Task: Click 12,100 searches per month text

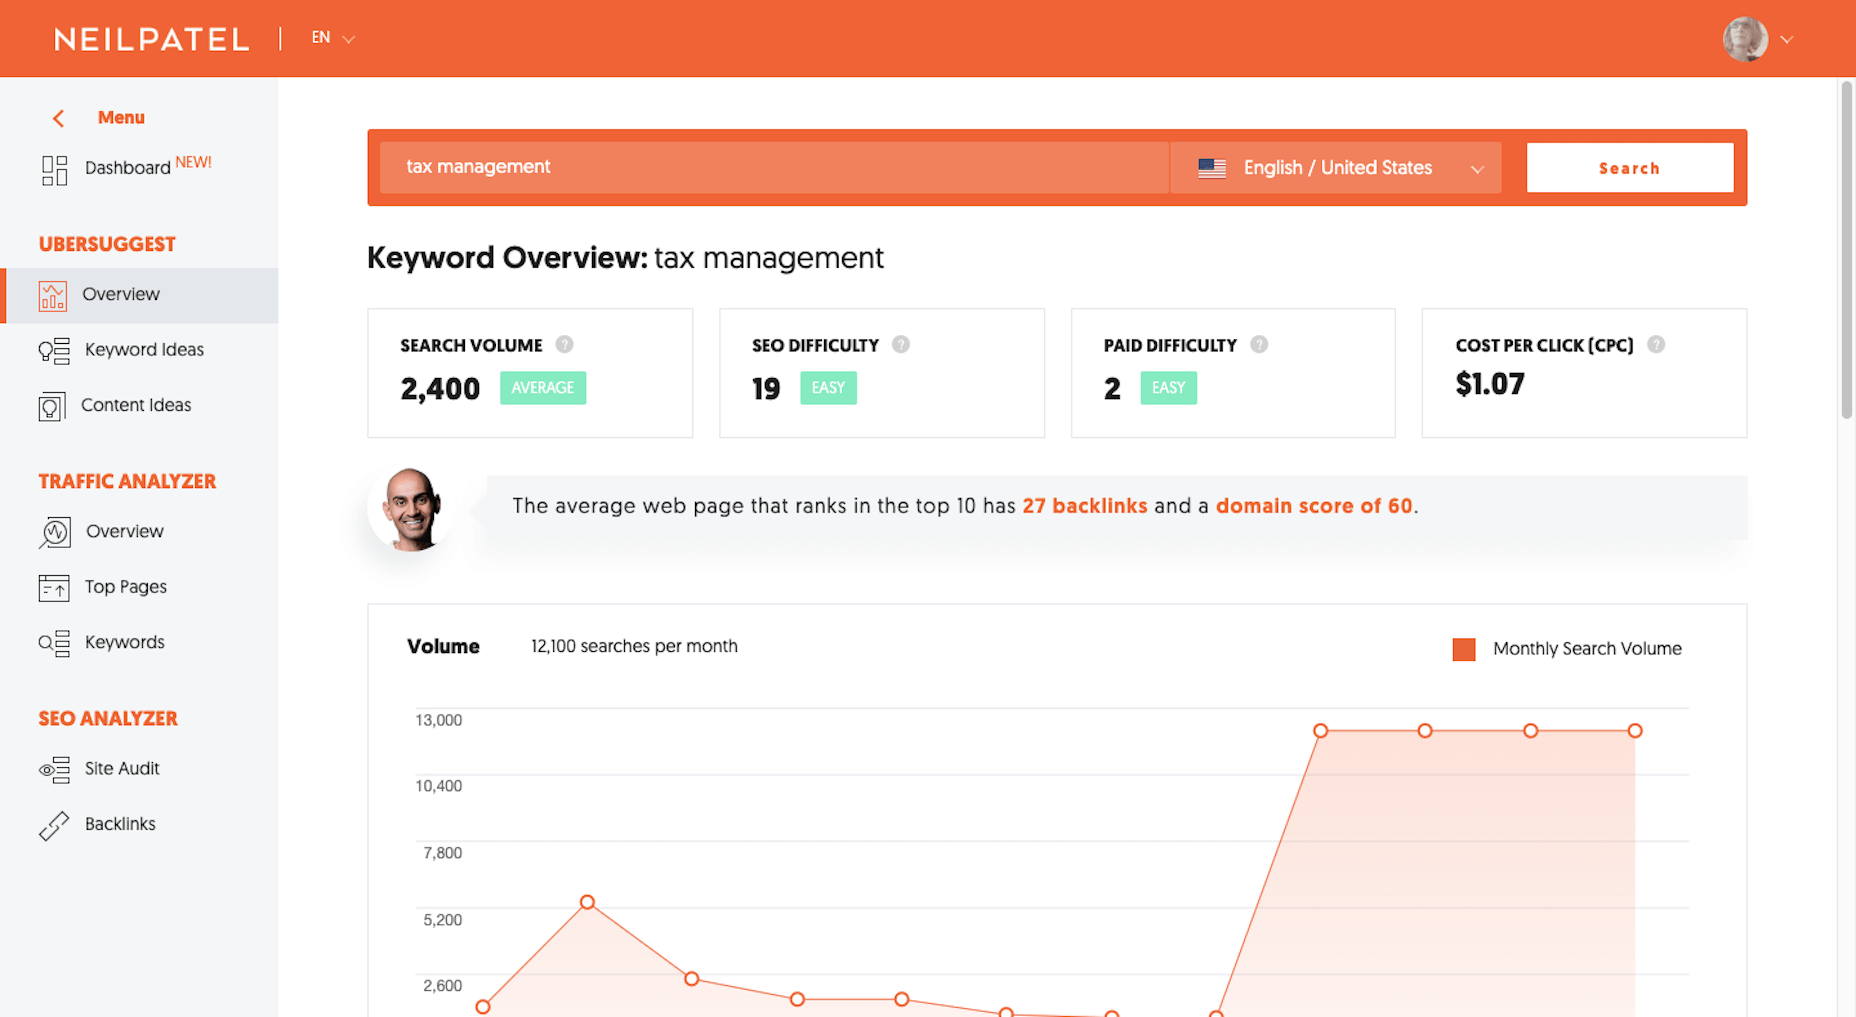Action: pos(634,647)
